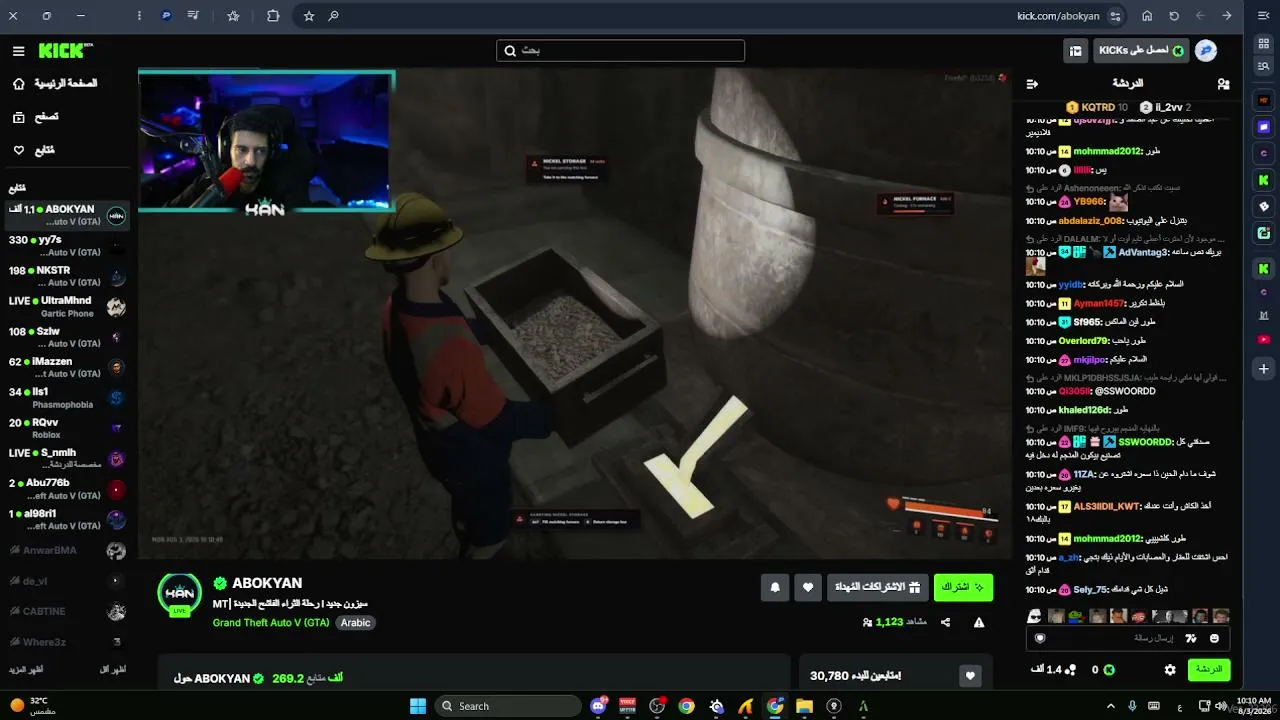Open the user profile avatar menu
This screenshot has width=1280, height=720.
[x=1206, y=51]
